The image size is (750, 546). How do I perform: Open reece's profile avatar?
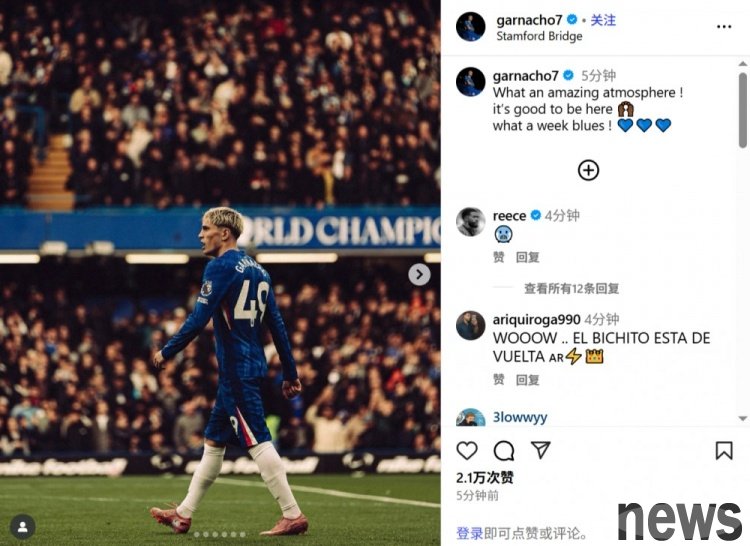[x=471, y=221]
